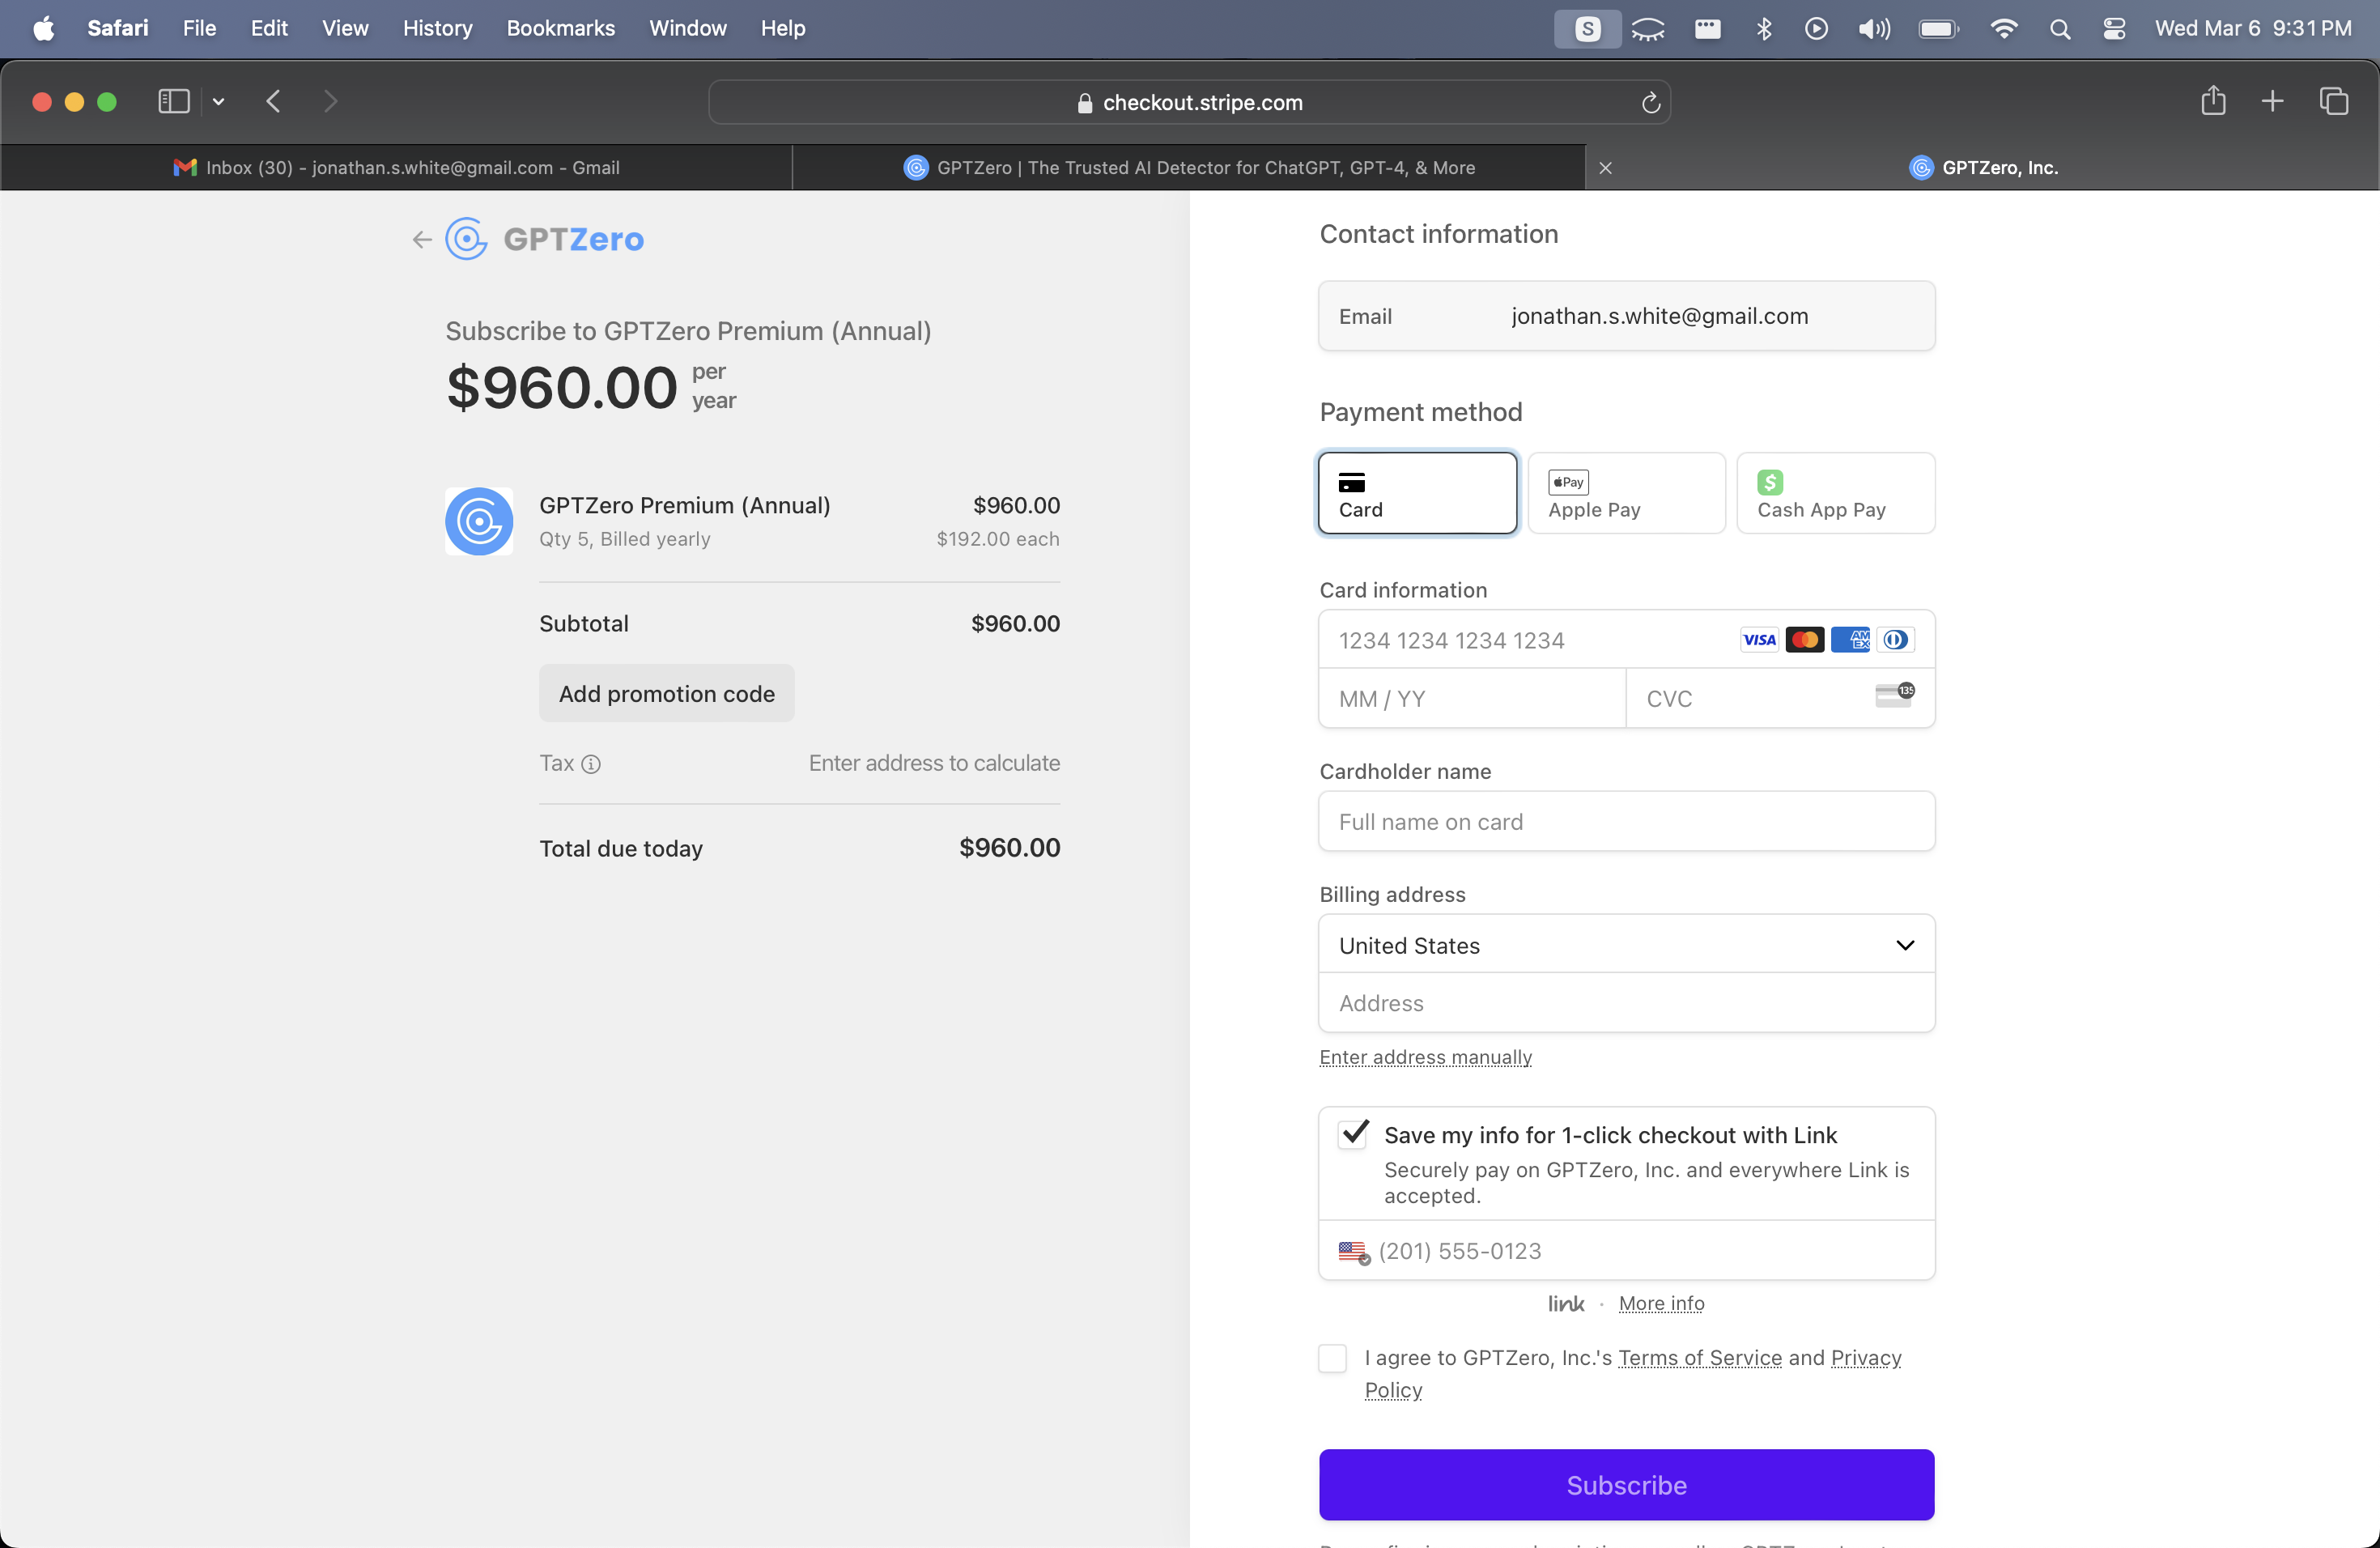The image size is (2380, 1548).
Task: Click the Wi-Fi status icon
Action: [2003, 29]
